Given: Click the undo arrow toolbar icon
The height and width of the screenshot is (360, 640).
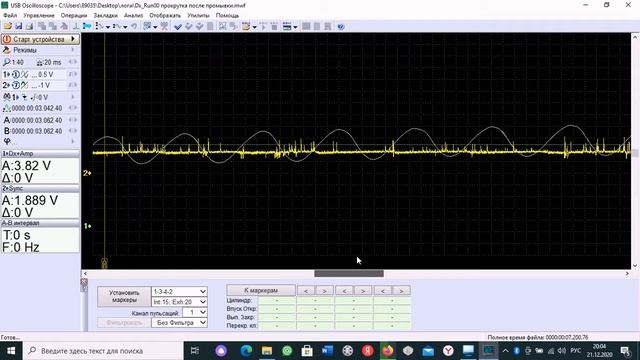Looking at the screenshot, I should coord(134,27).
